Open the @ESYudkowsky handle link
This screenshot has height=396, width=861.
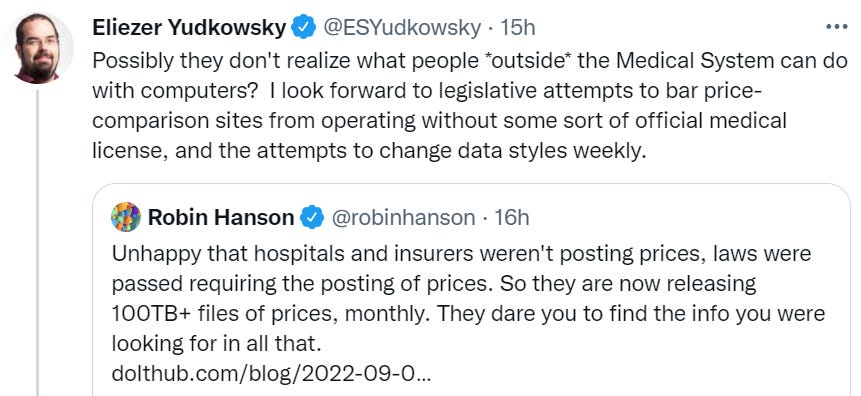point(401,27)
